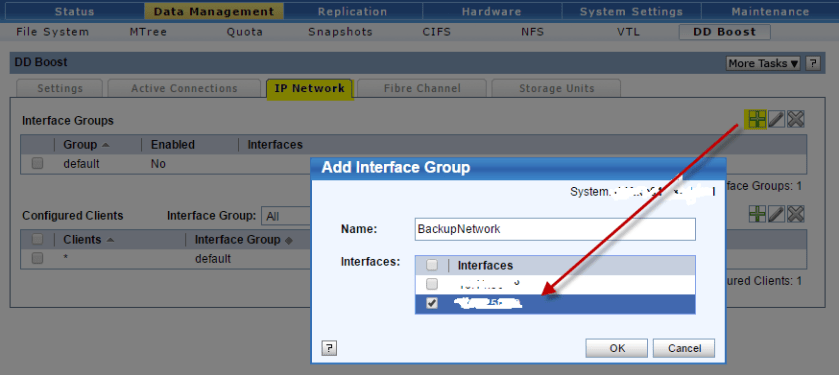Navigate to File System submenu
The width and height of the screenshot is (839, 375).
(52, 32)
